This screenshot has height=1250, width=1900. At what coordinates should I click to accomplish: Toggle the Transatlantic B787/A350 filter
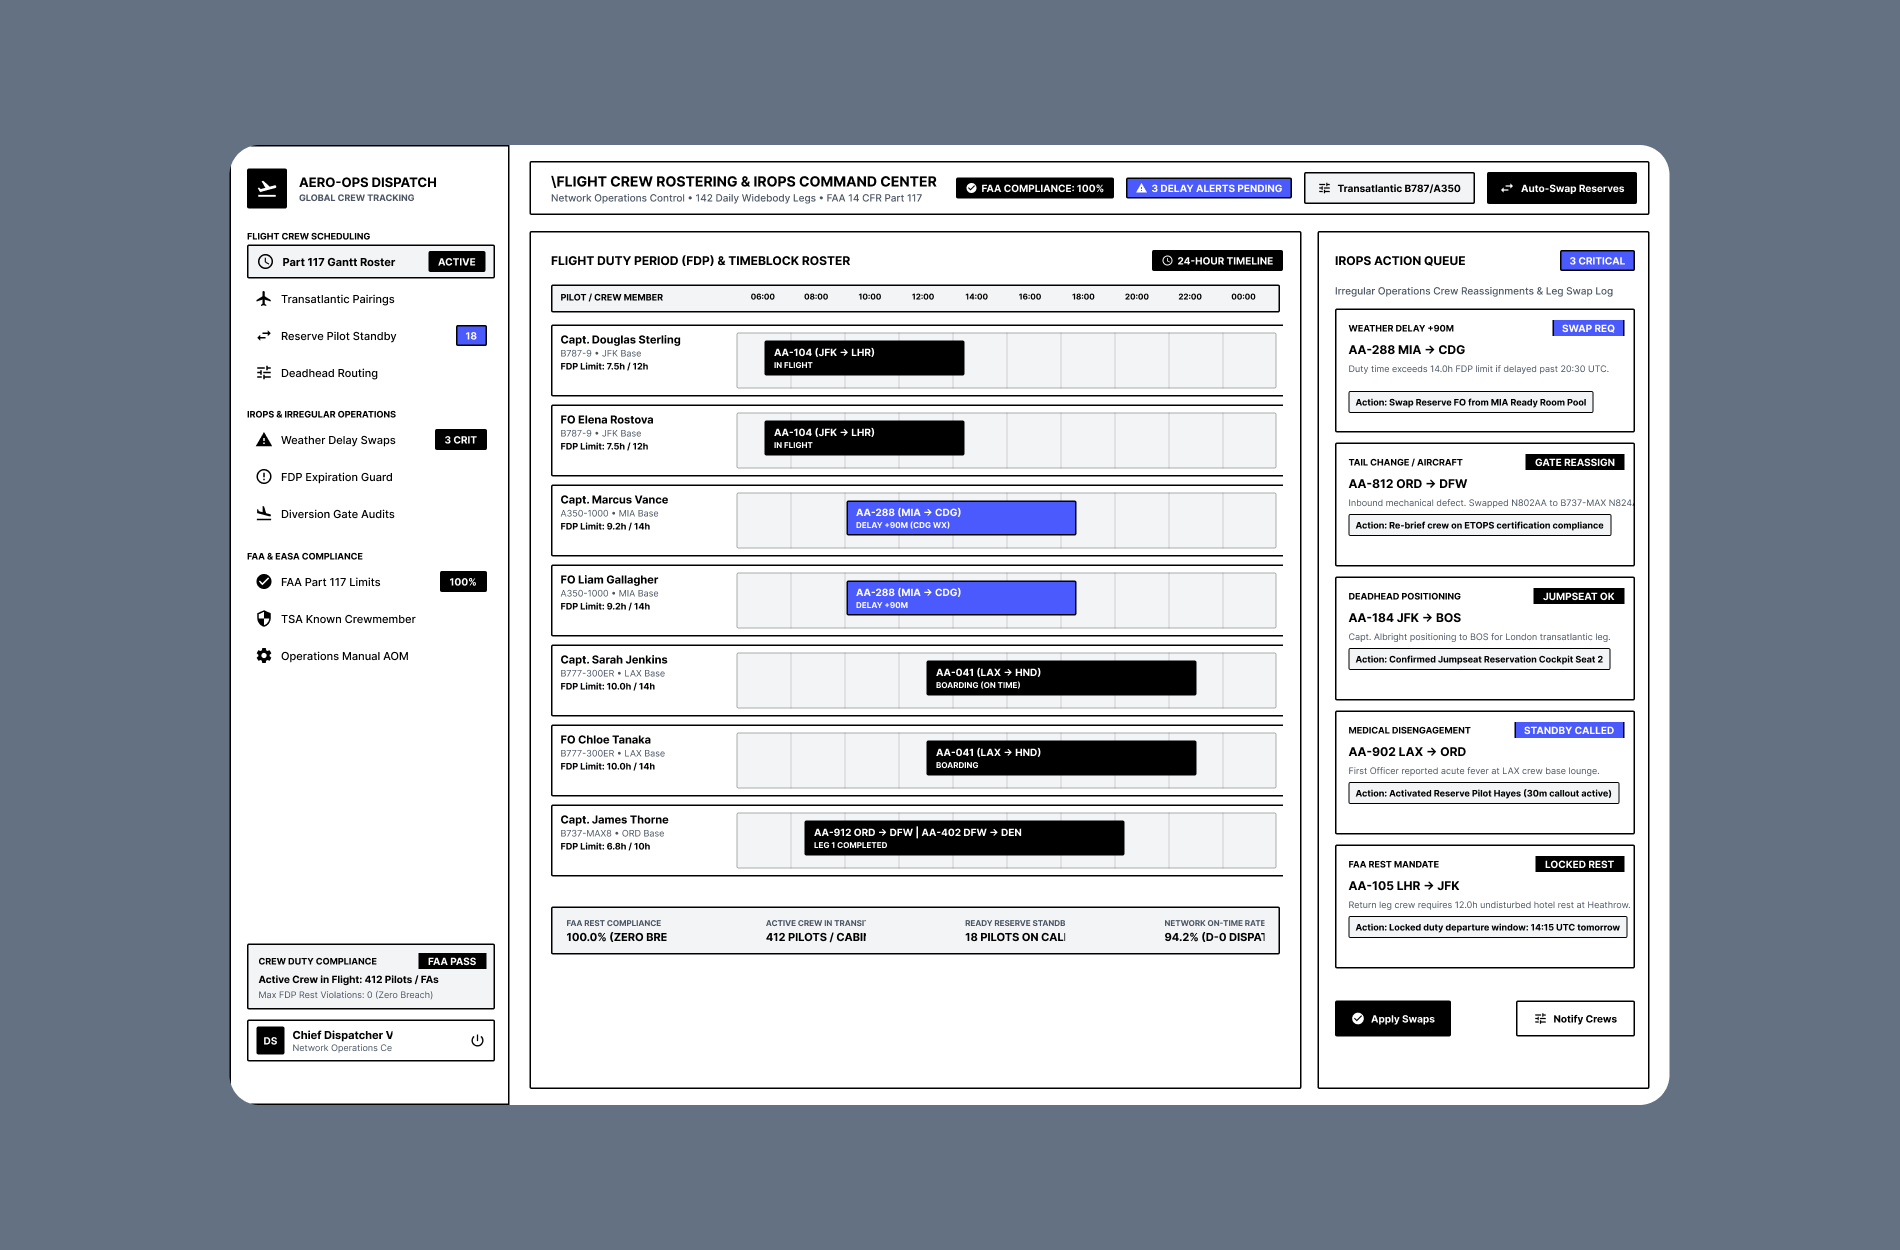(1389, 188)
